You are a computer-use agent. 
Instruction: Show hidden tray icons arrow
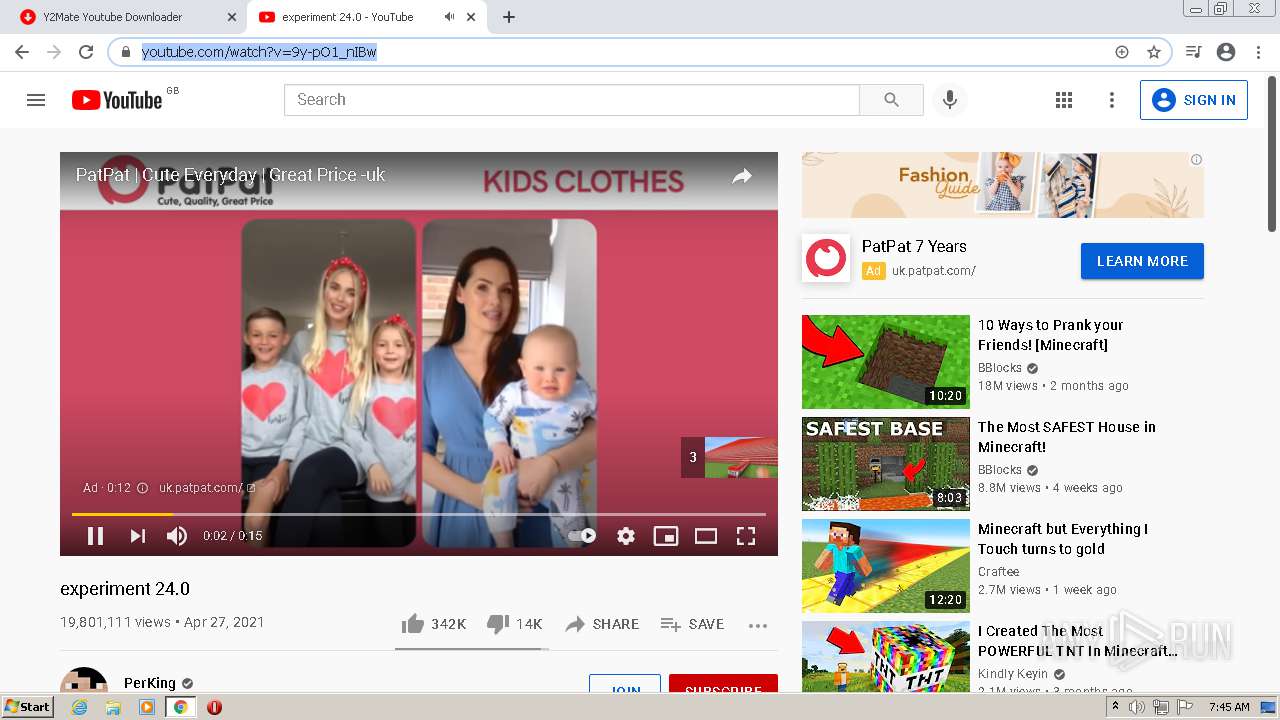(x=1115, y=707)
